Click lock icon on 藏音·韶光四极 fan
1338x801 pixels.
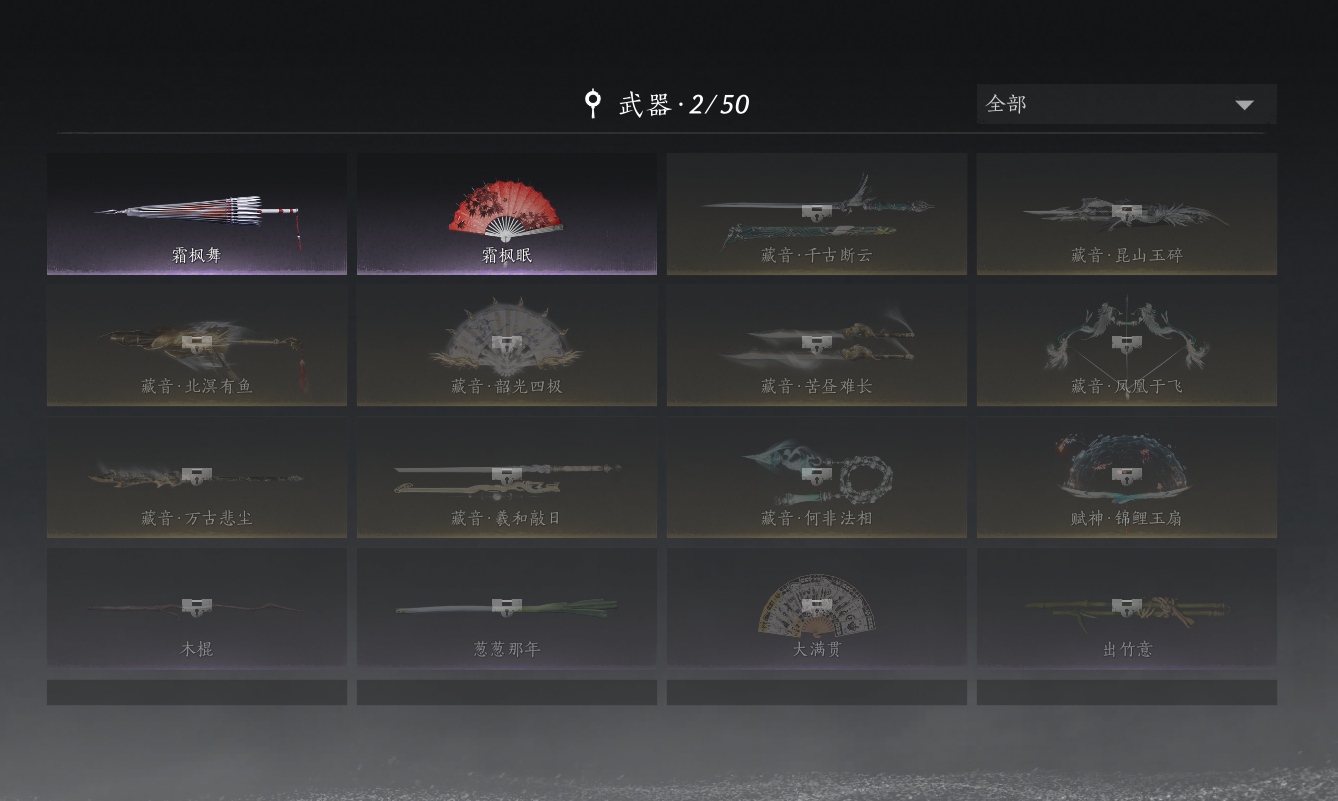[x=507, y=343]
